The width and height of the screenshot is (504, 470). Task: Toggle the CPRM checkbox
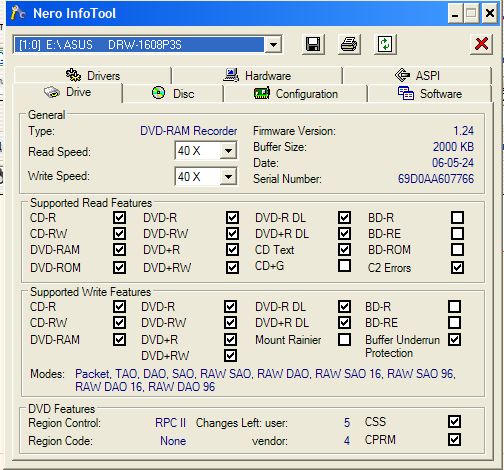tap(455, 440)
